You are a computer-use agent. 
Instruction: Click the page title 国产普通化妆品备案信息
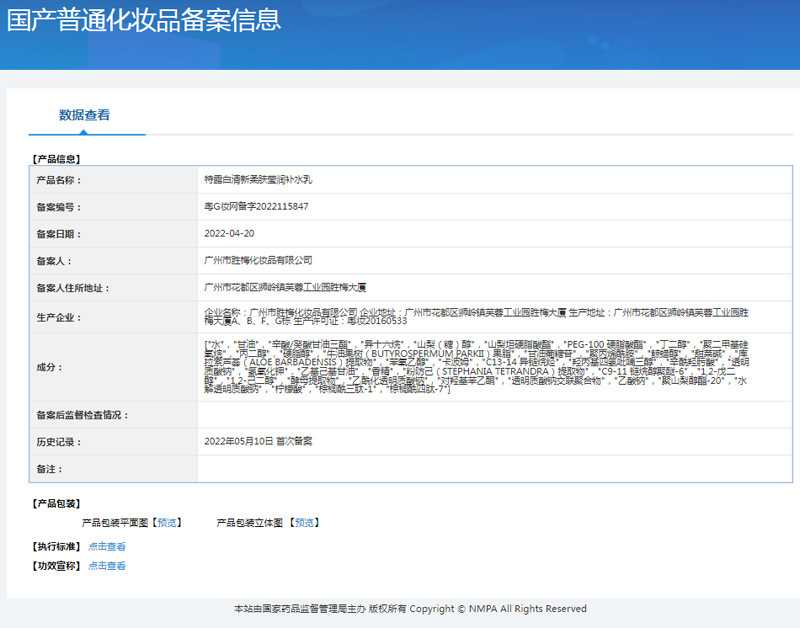pos(143,21)
